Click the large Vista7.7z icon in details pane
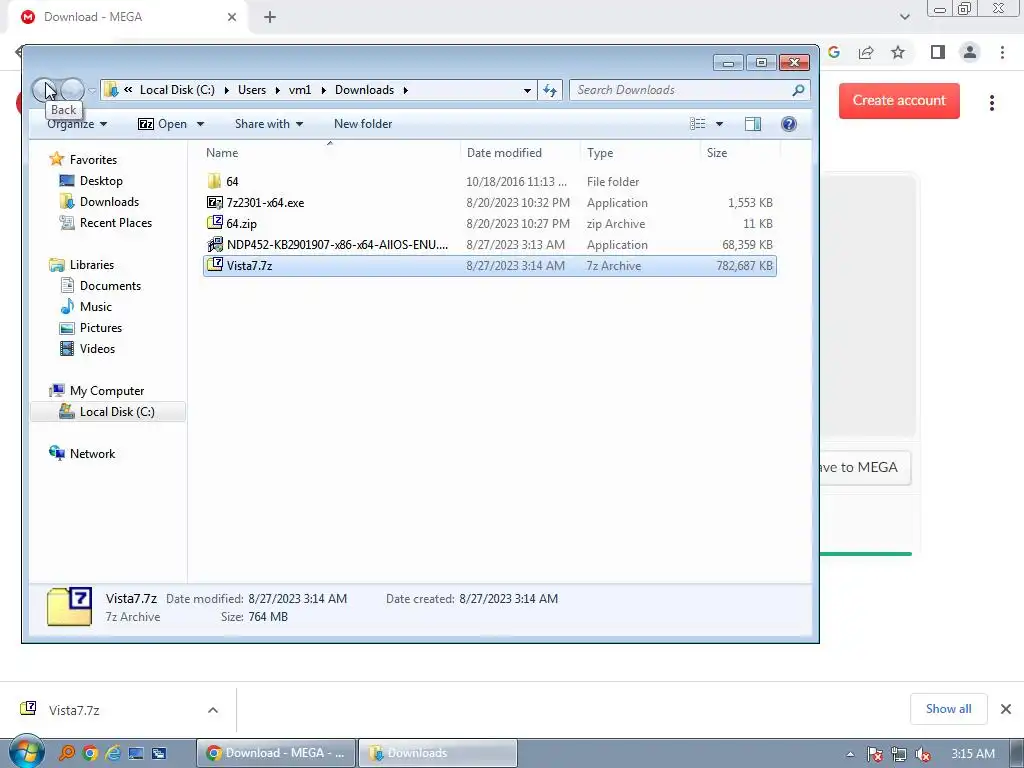 pyautogui.click(x=70, y=607)
